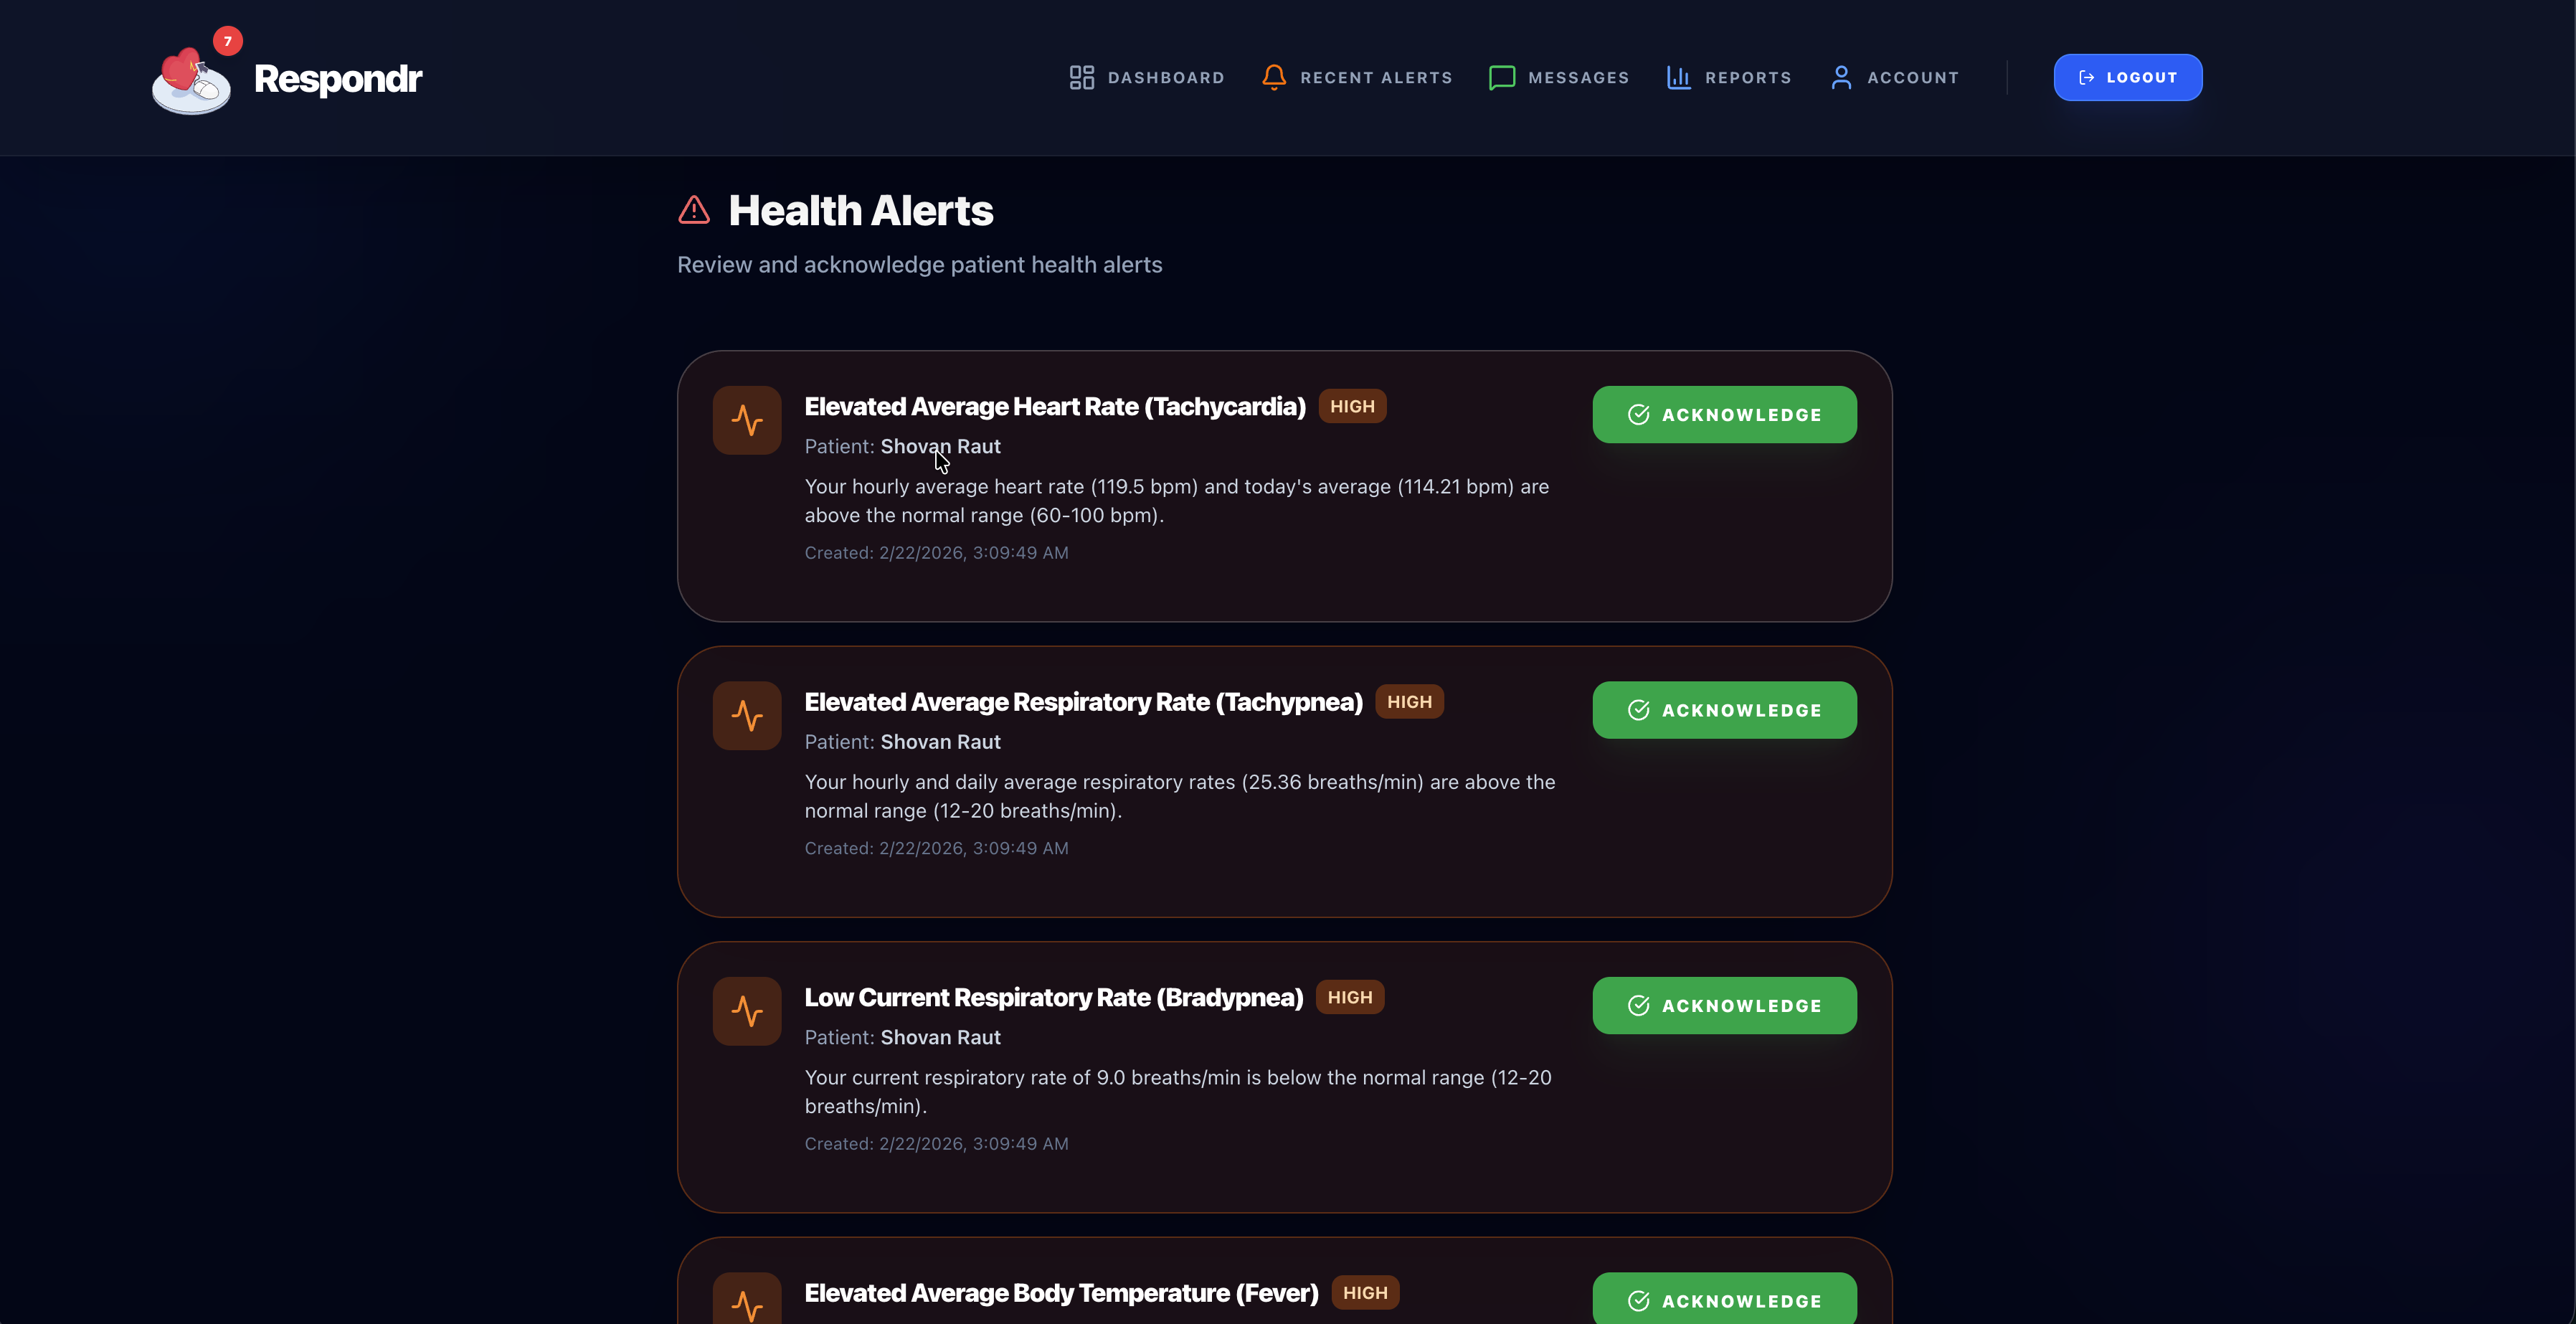The height and width of the screenshot is (1324, 2576).
Task: Open the Reports menu item
Action: tap(1729, 78)
